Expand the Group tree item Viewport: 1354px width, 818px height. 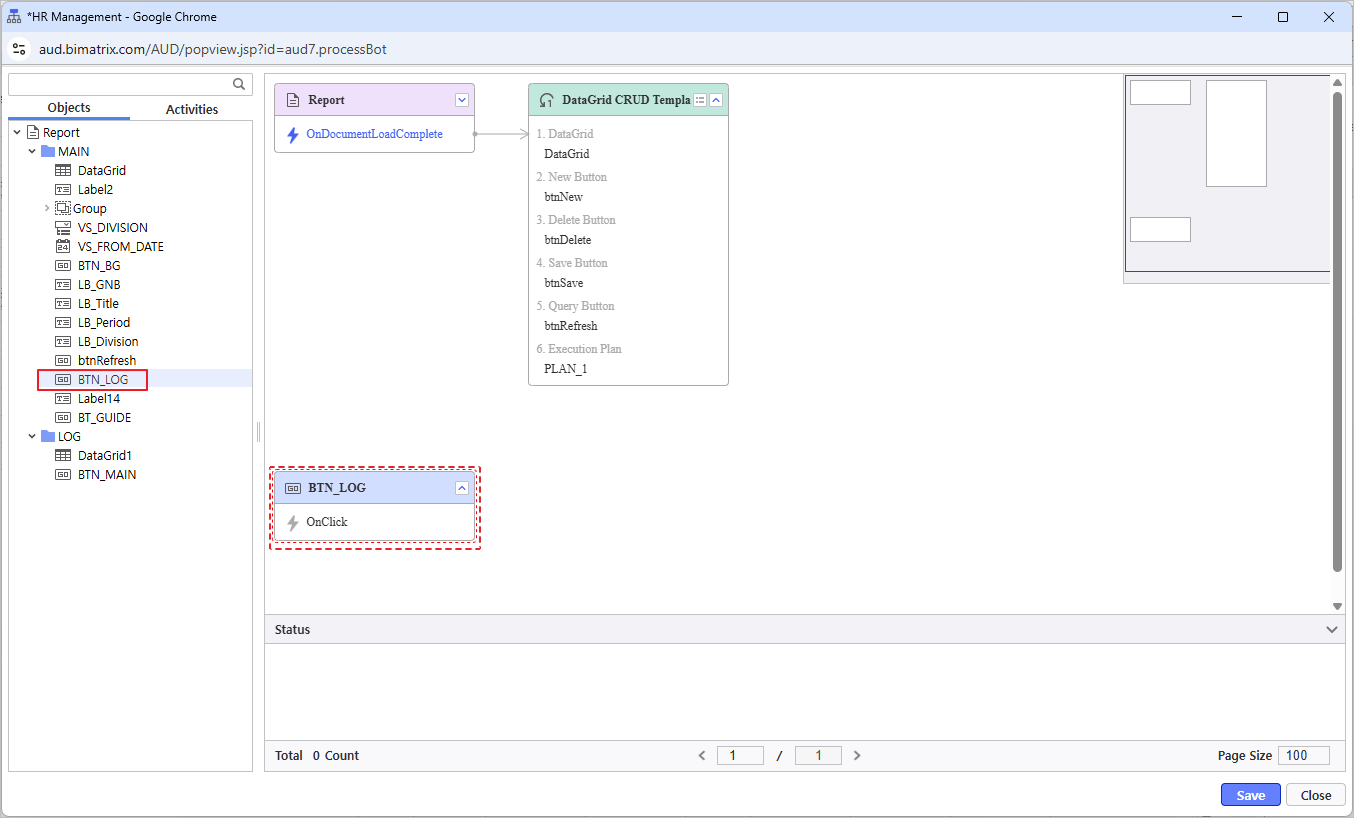pyautogui.click(x=47, y=209)
